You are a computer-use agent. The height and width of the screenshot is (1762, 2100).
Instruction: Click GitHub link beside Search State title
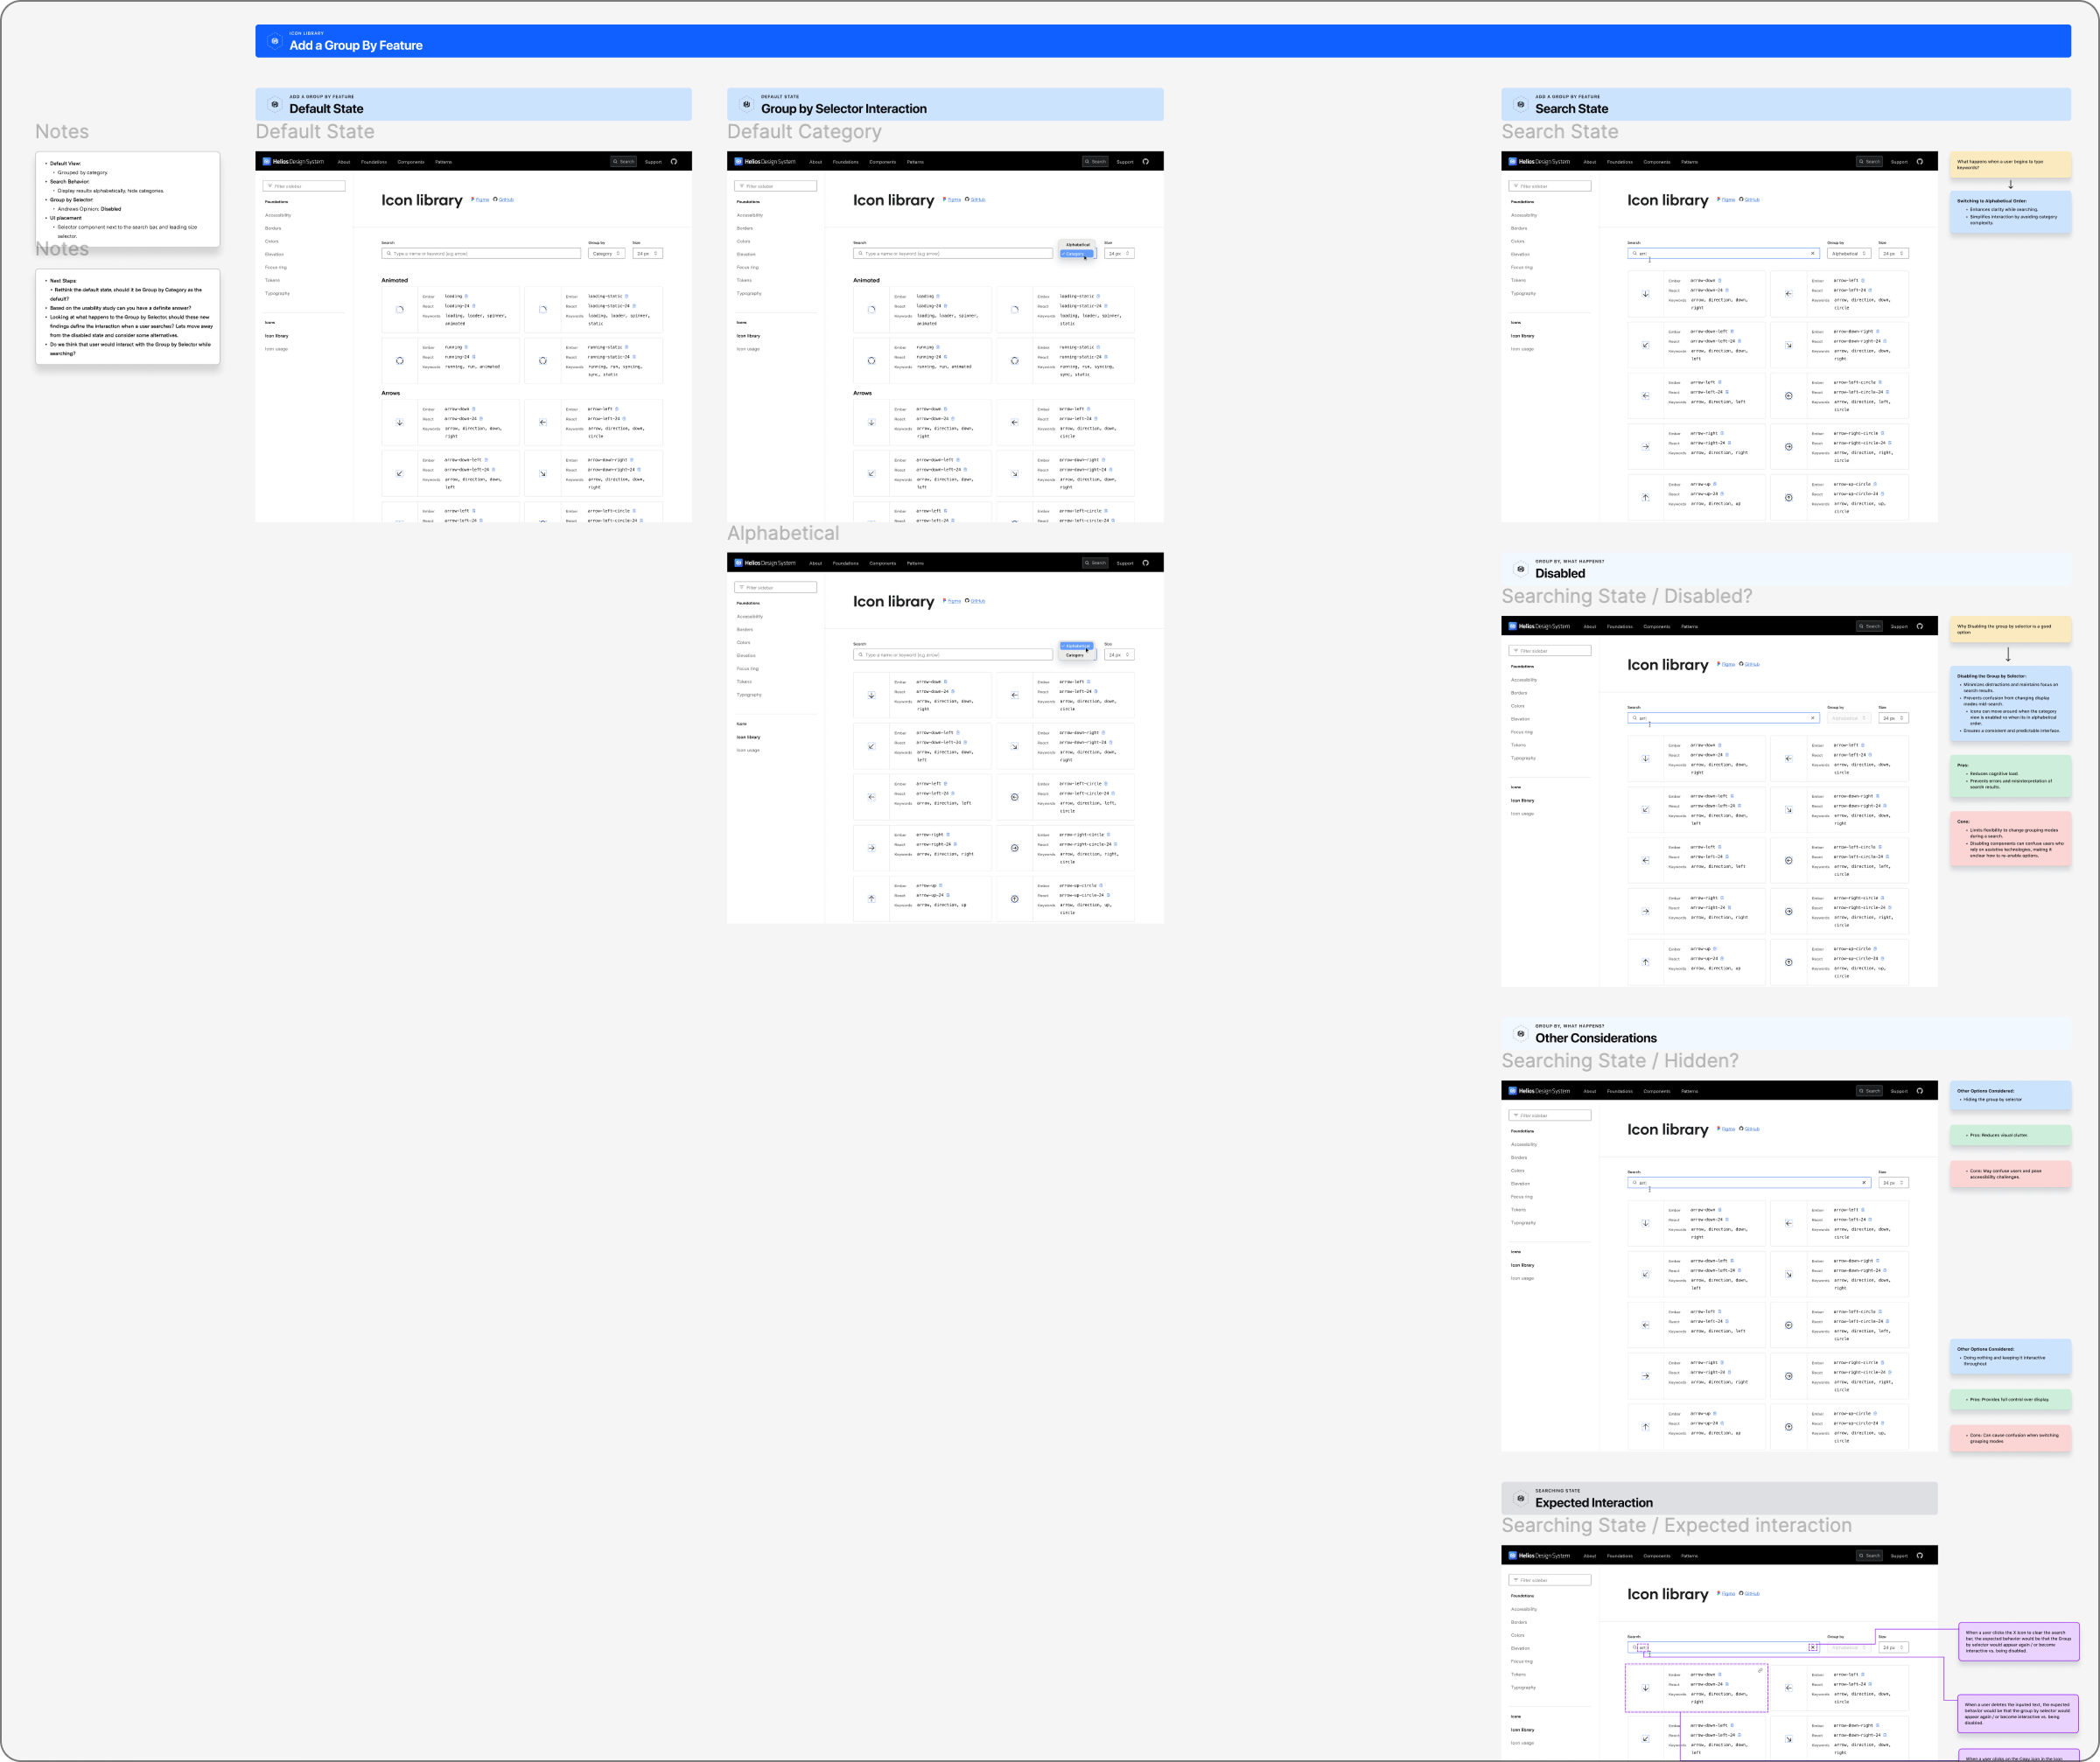(x=1750, y=200)
